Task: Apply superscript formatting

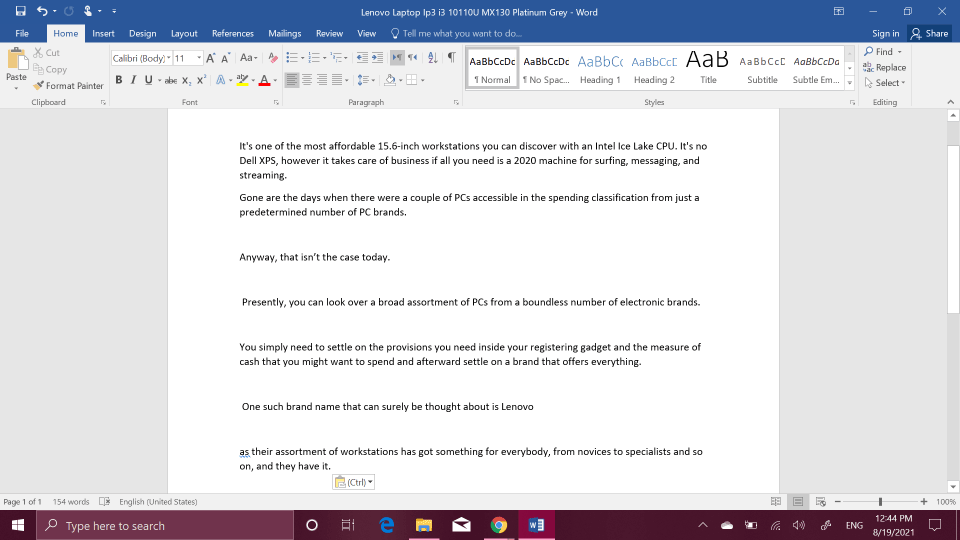Action: coord(201,80)
